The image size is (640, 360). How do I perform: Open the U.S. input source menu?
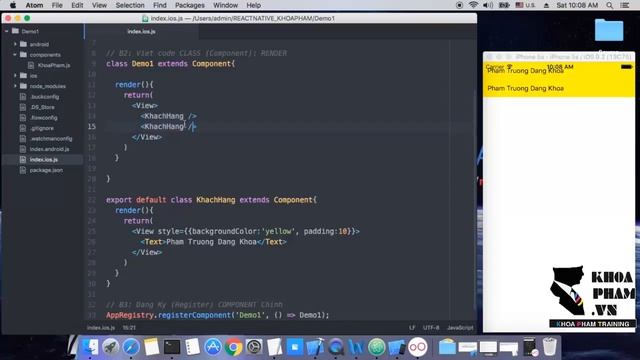tap(525, 5)
